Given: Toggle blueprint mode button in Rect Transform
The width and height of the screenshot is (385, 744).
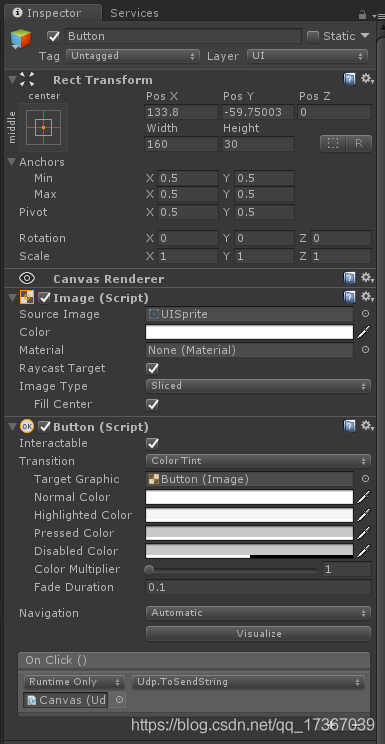Looking at the screenshot, I should (x=333, y=144).
